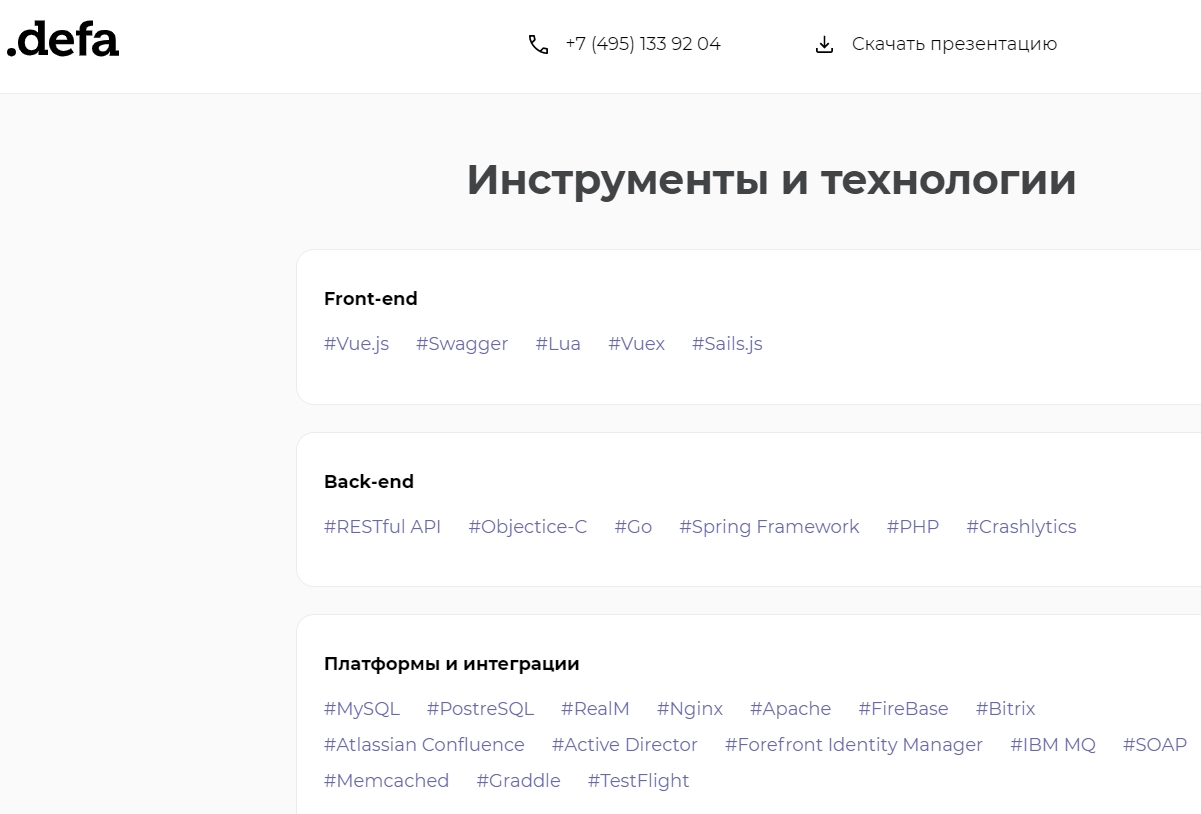Select the #Atlassian Confluence tag
Image resolution: width=1201 pixels, height=814 pixels.
tap(424, 745)
